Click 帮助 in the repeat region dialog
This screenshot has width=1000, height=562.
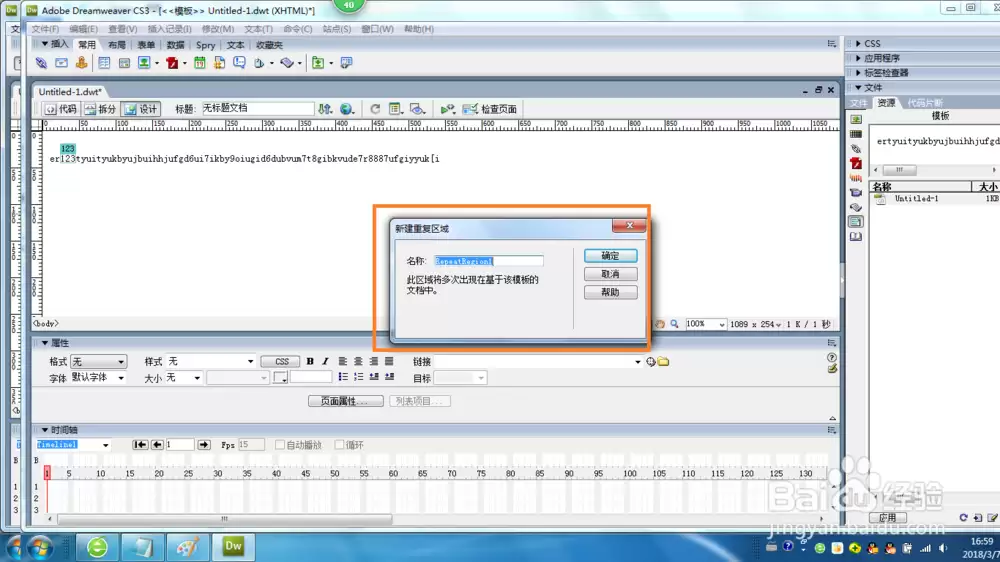point(610,292)
